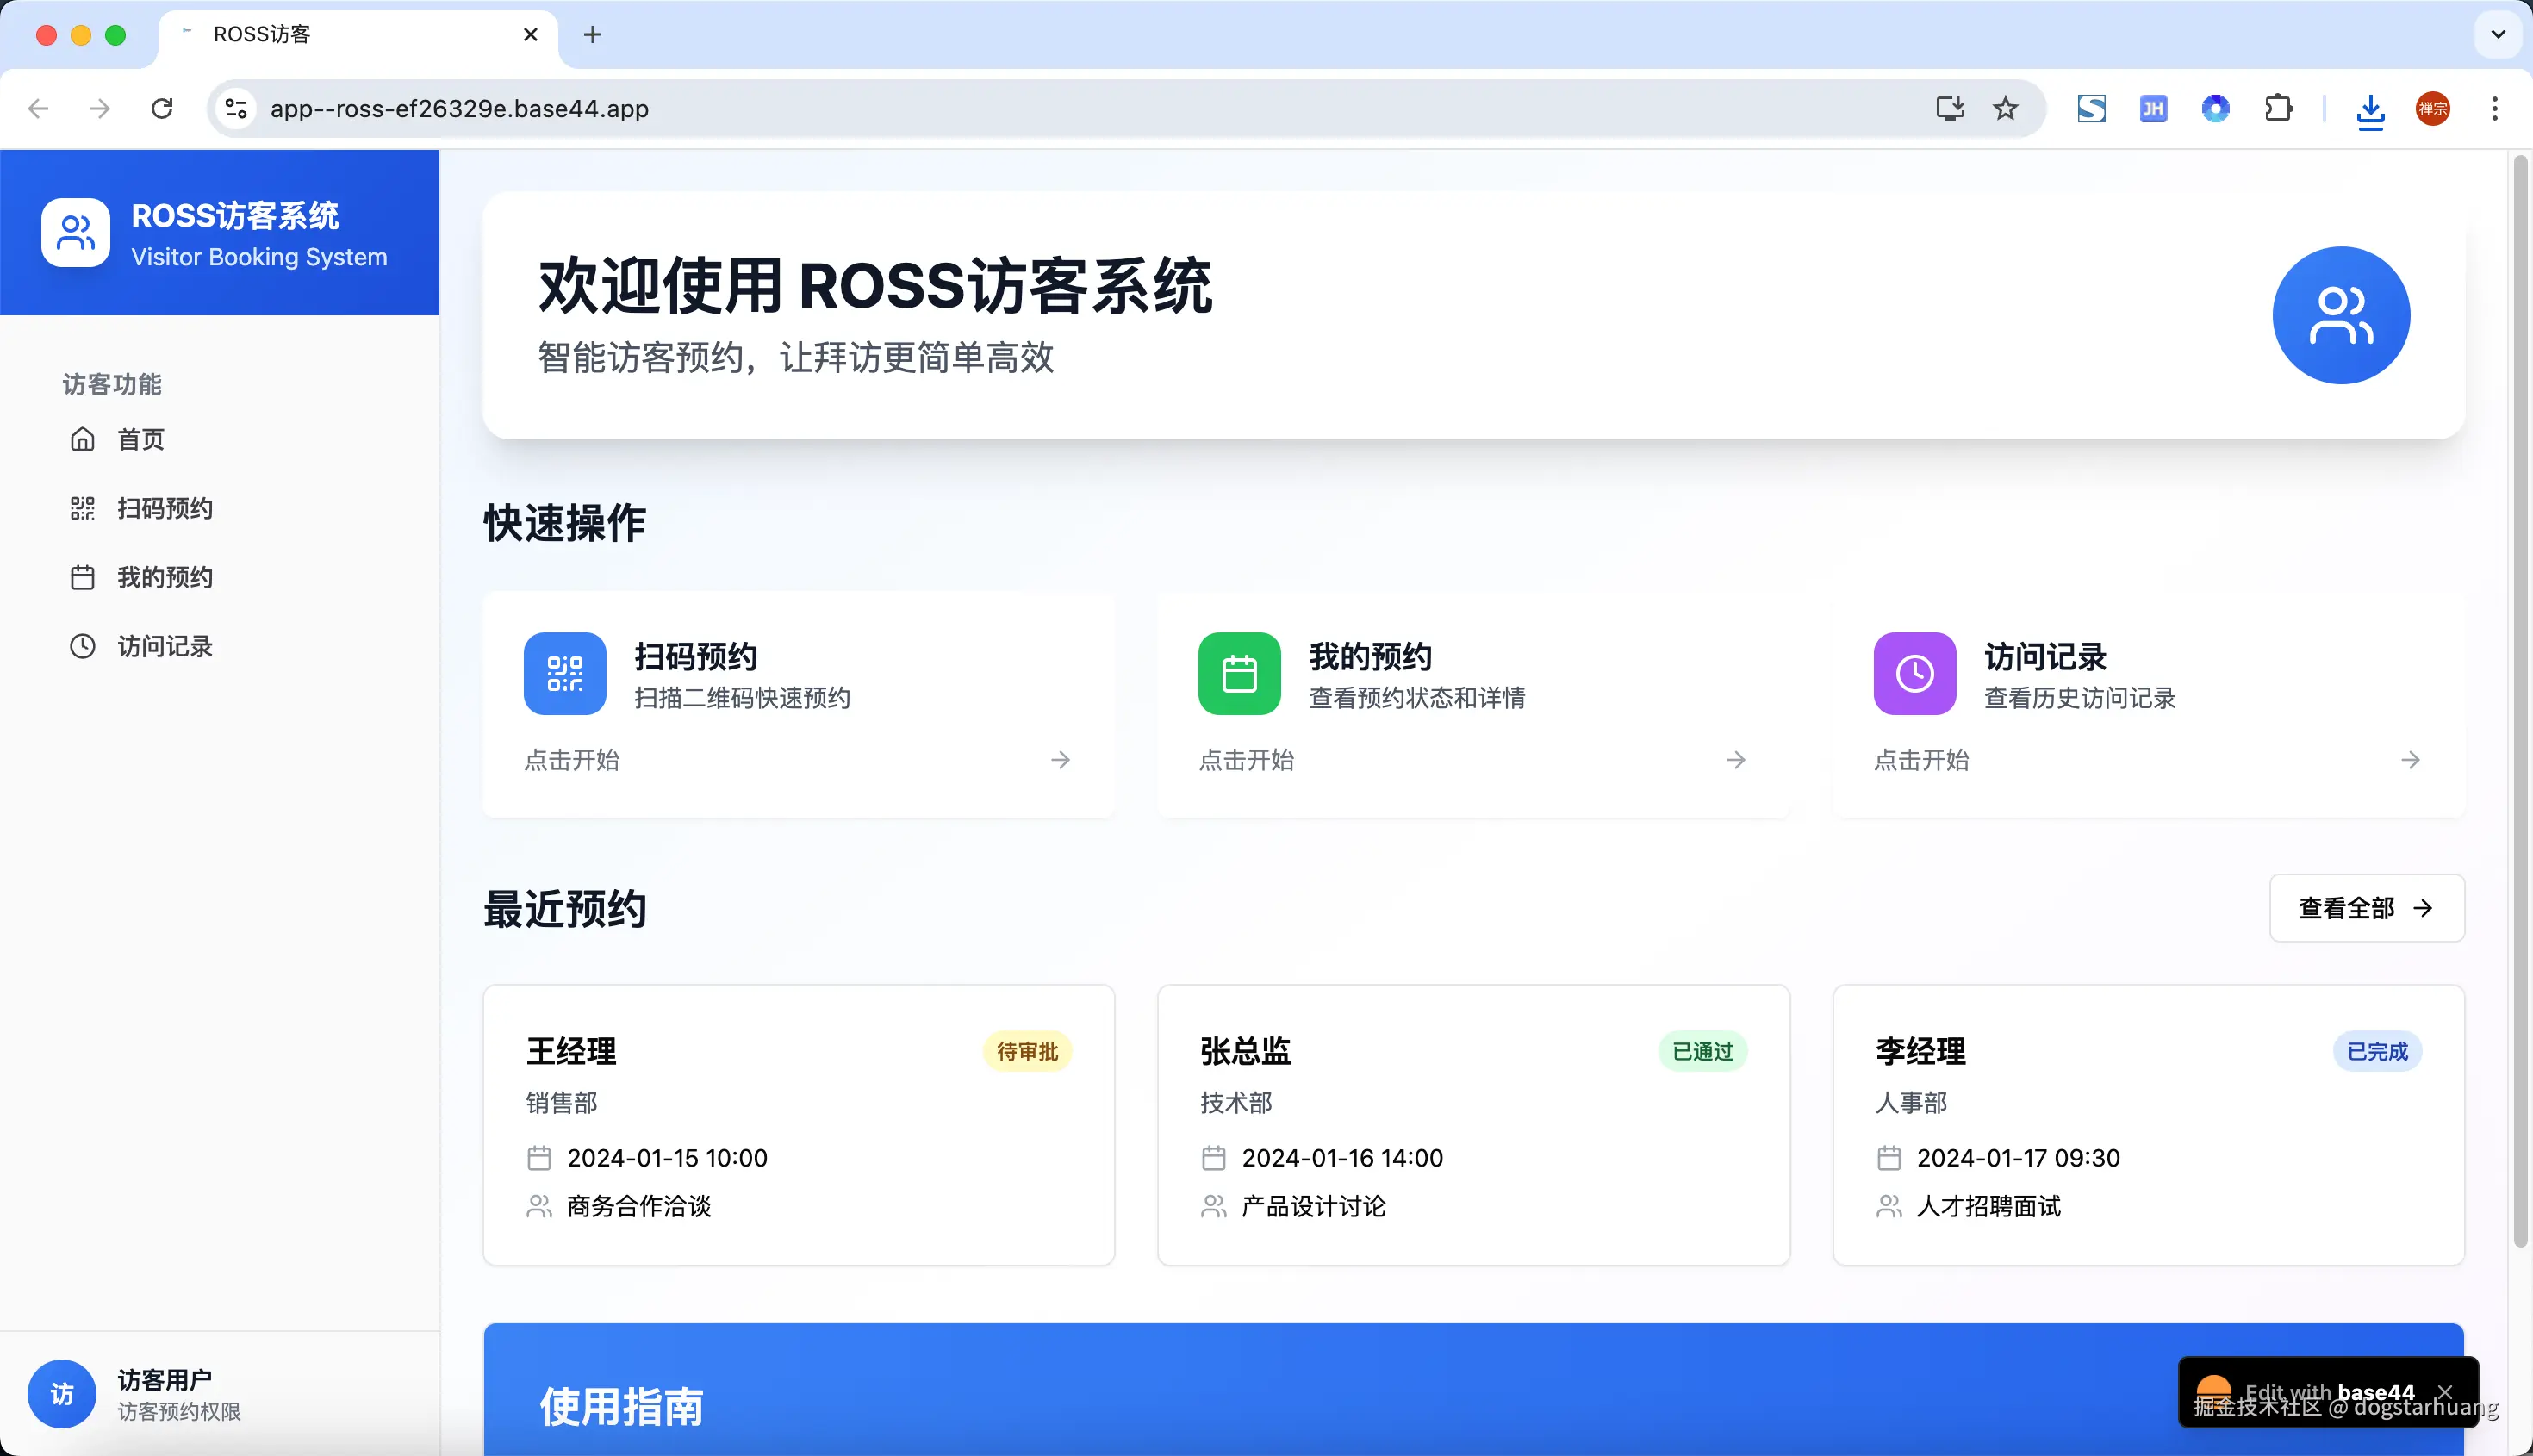Go to 首页 in sidebar
This screenshot has height=1456, width=2533.
pyautogui.click(x=140, y=439)
